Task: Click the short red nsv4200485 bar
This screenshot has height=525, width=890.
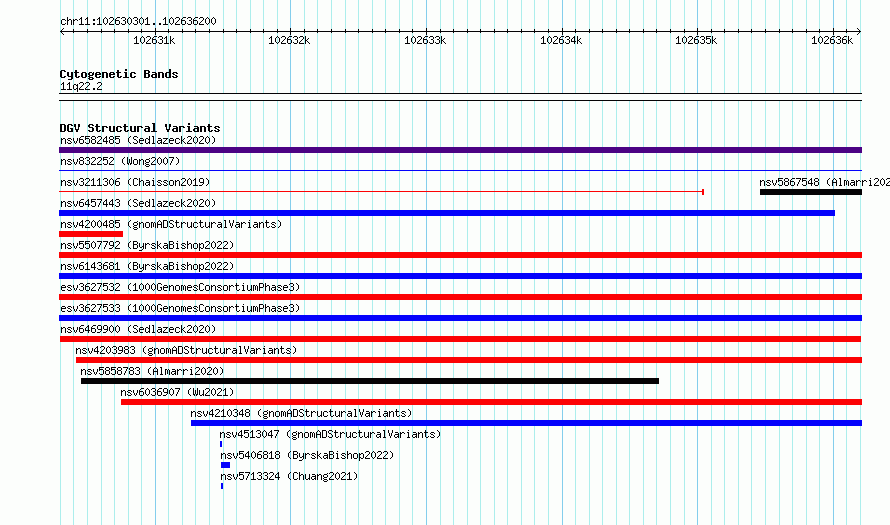Action: coord(91,234)
